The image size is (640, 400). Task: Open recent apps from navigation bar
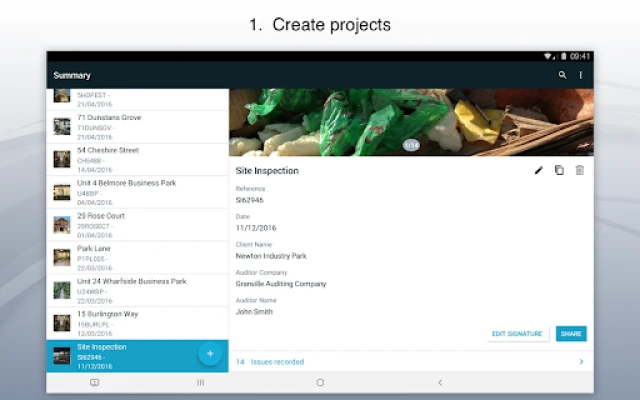(200, 382)
